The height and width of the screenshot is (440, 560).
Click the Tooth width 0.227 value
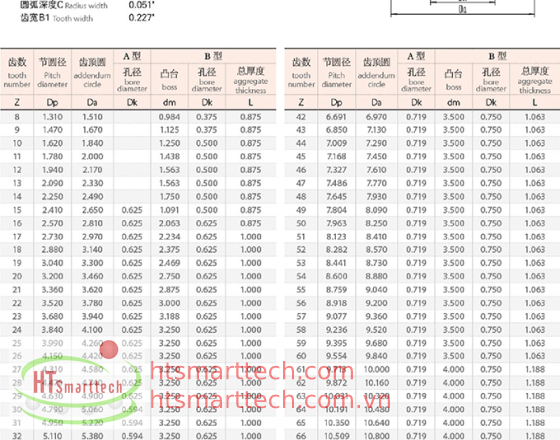point(141,18)
